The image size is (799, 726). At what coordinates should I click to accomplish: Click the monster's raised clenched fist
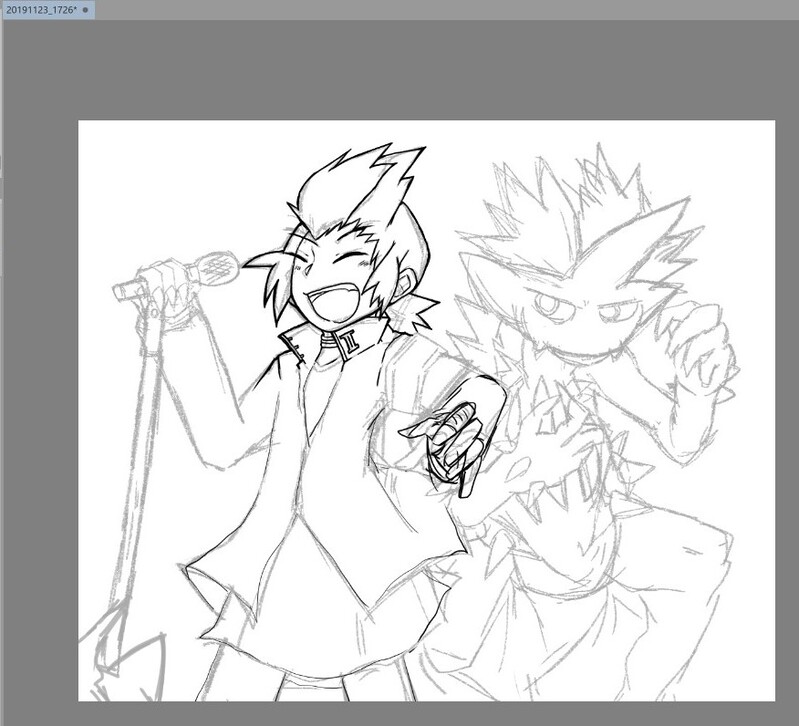click(701, 346)
